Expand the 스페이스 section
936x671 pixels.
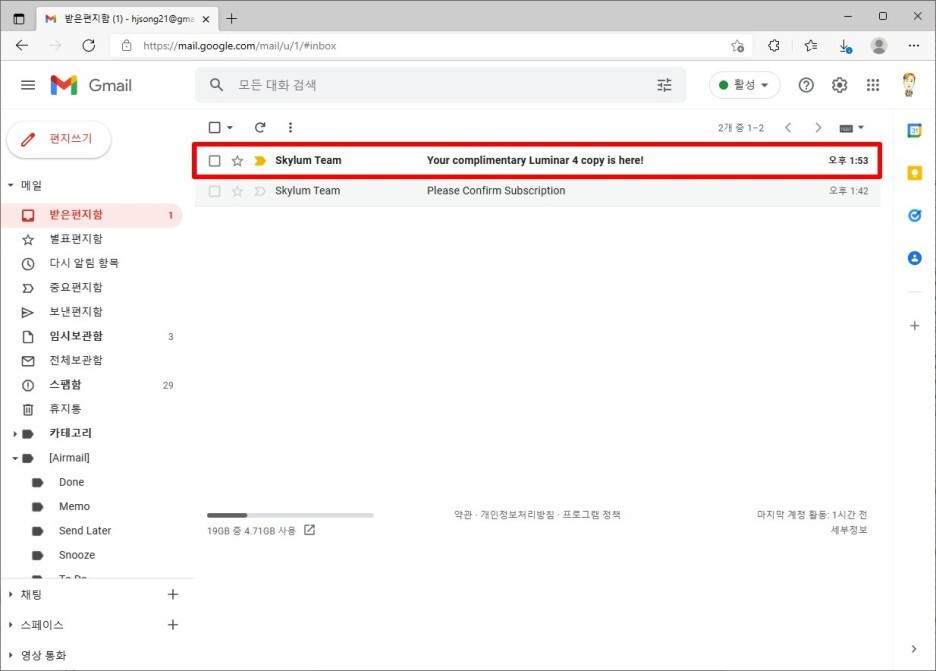click(x=11, y=625)
